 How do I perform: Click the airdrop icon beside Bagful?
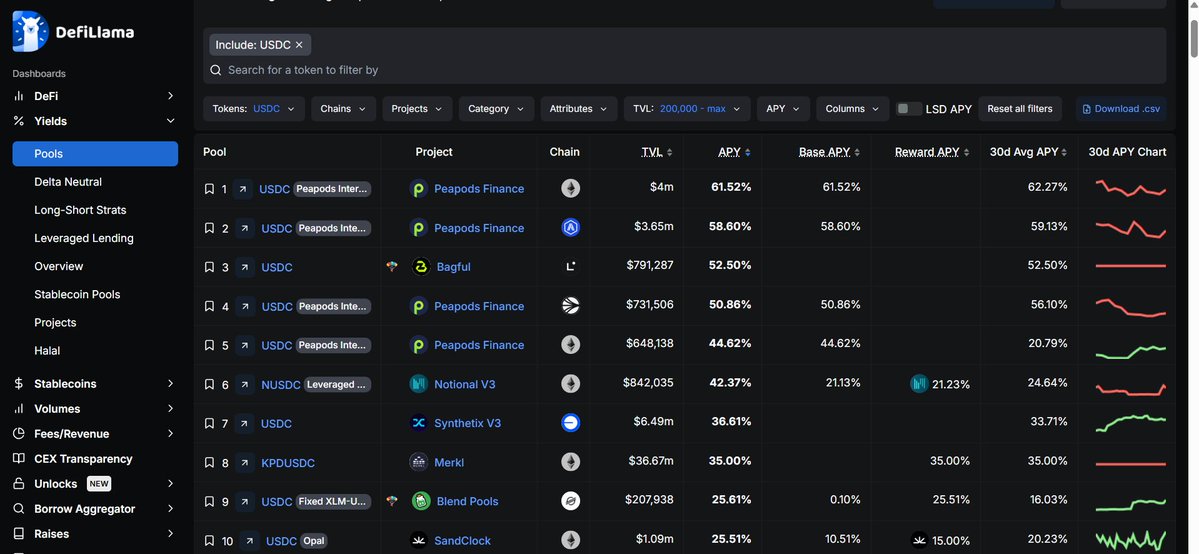[x=392, y=266]
